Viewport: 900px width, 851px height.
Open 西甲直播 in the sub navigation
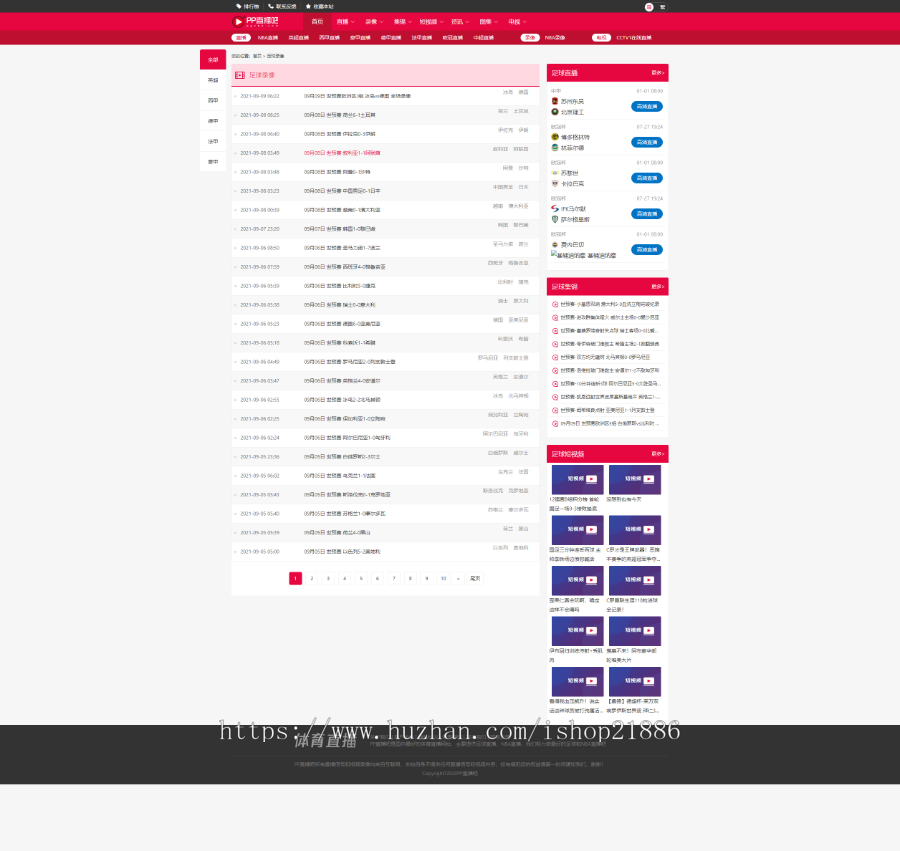(x=329, y=38)
